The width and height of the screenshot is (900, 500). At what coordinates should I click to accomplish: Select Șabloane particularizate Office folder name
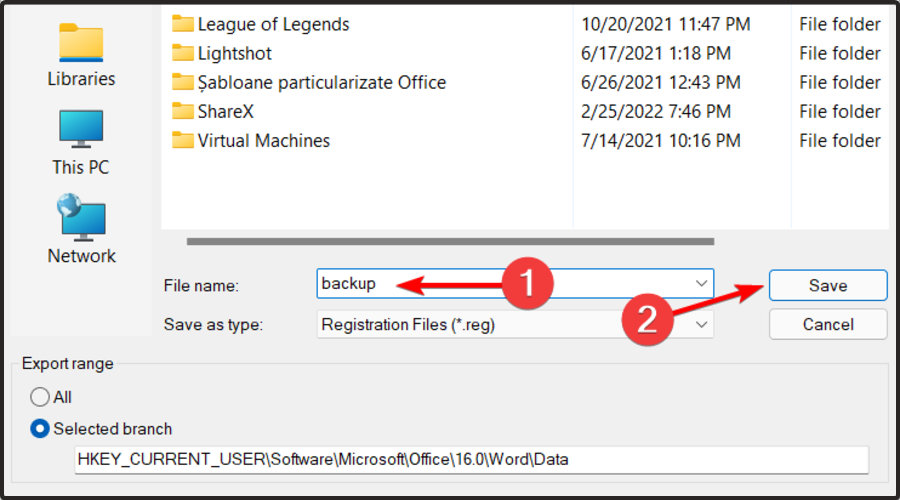click(321, 83)
